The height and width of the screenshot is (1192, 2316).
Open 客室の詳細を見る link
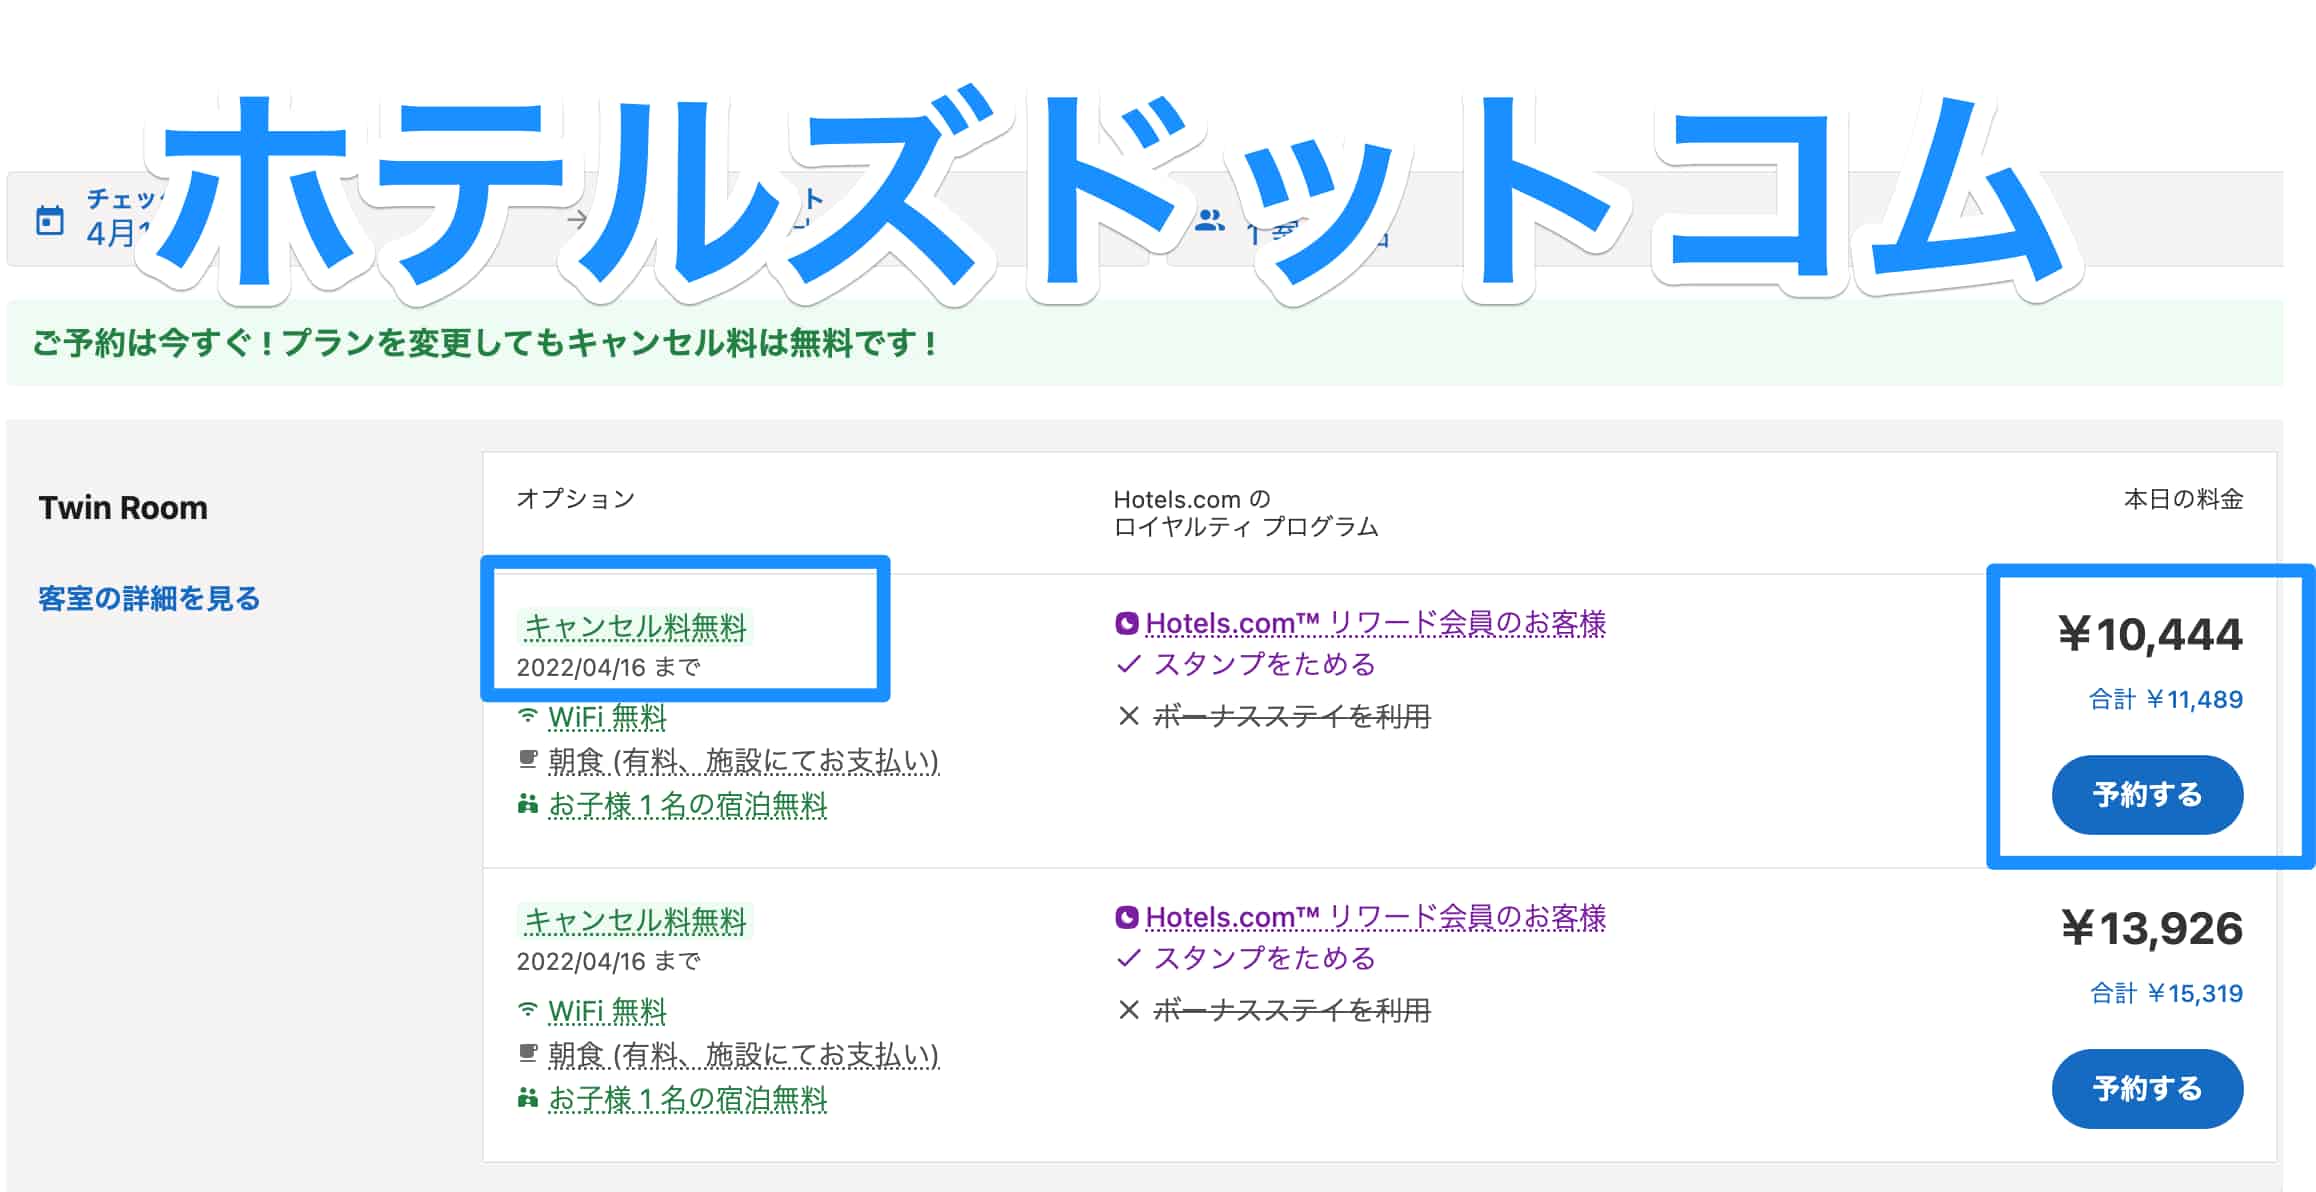click(149, 598)
